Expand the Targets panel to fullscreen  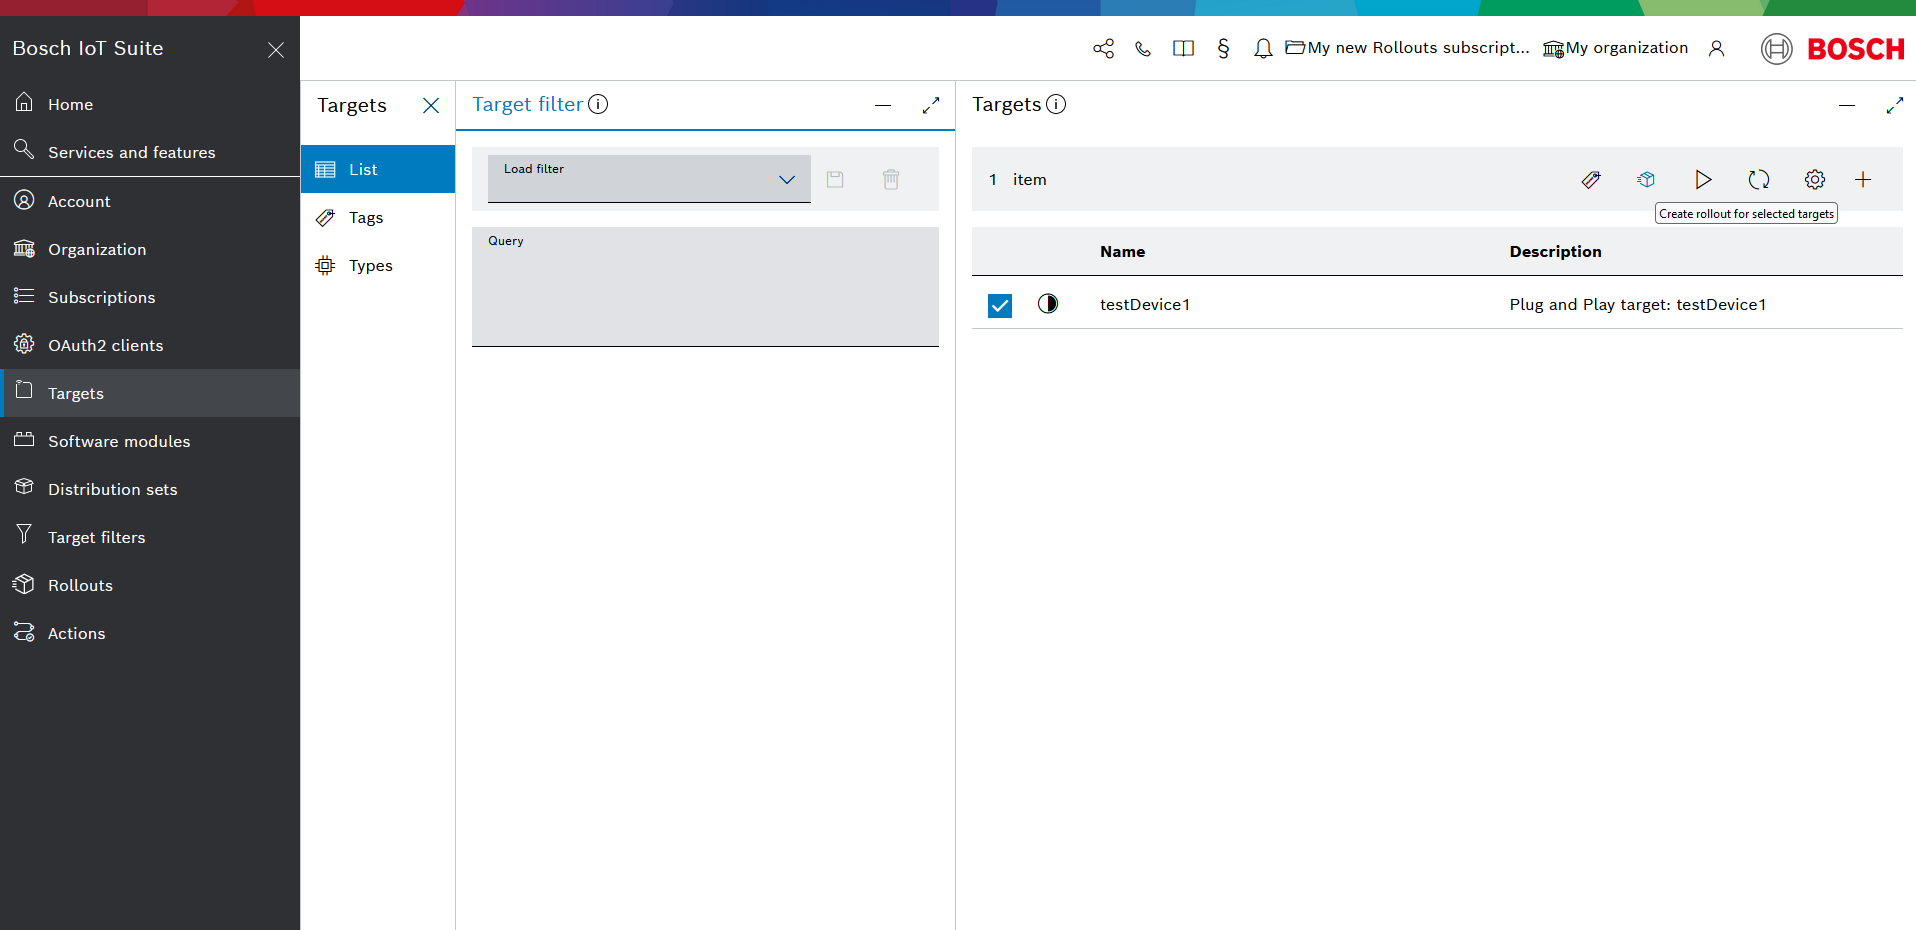coord(1894,105)
